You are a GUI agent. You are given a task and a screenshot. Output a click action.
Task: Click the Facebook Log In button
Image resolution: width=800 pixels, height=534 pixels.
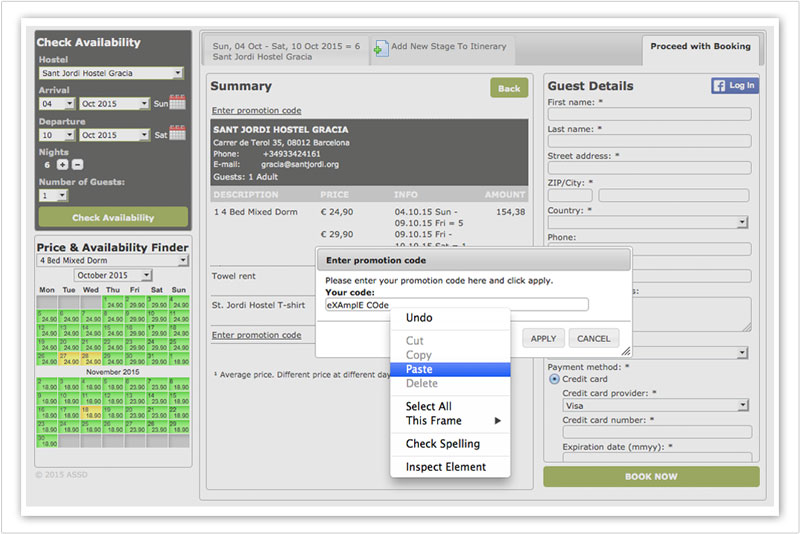(735, 85)
